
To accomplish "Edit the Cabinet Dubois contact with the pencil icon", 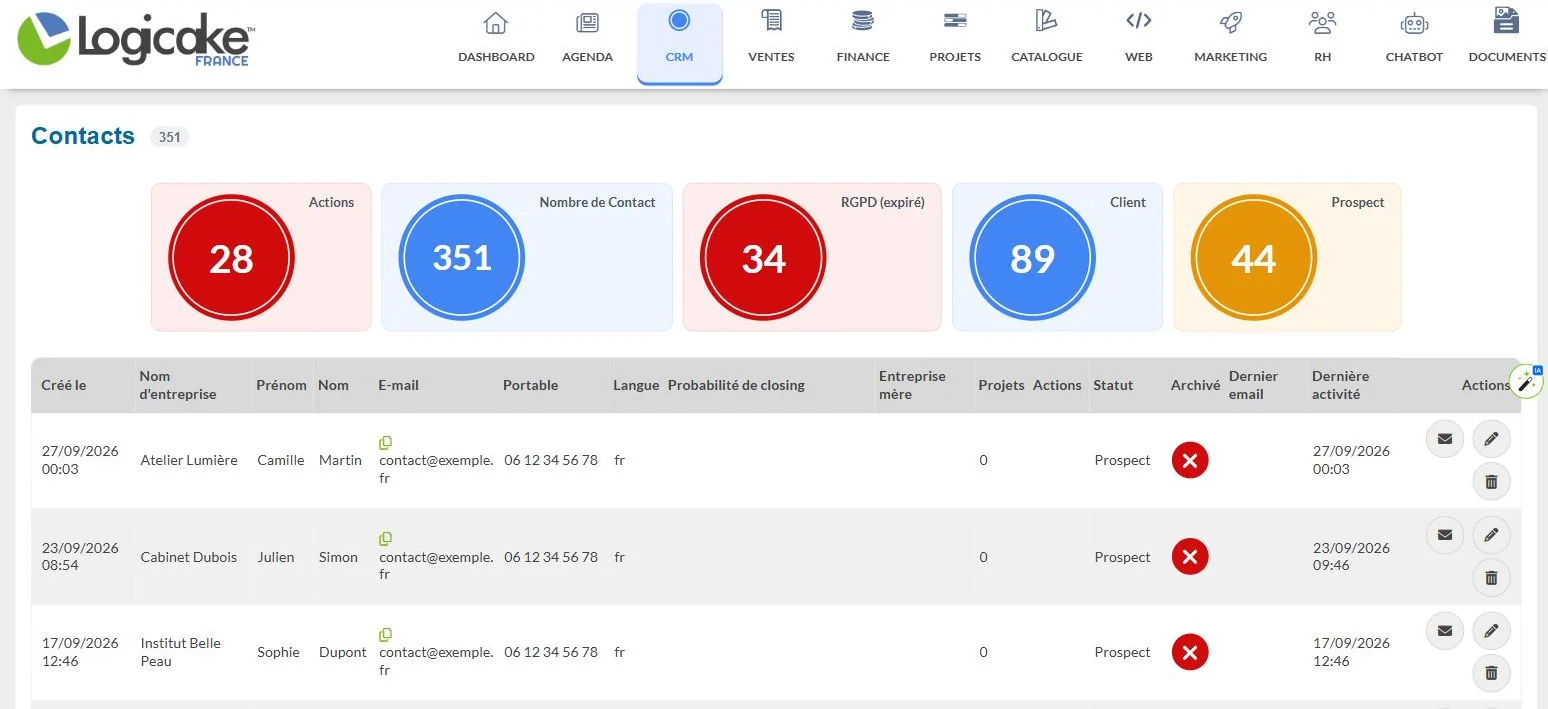I will (x=1491, y=535).
